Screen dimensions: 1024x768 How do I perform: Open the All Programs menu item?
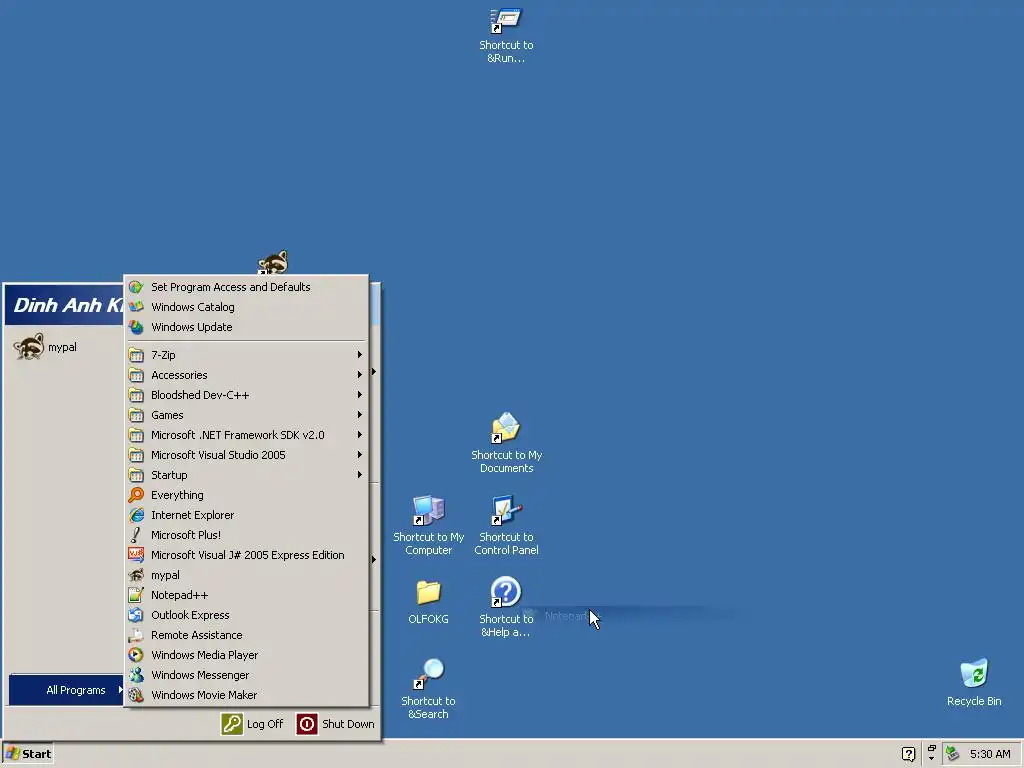[66, 690]
